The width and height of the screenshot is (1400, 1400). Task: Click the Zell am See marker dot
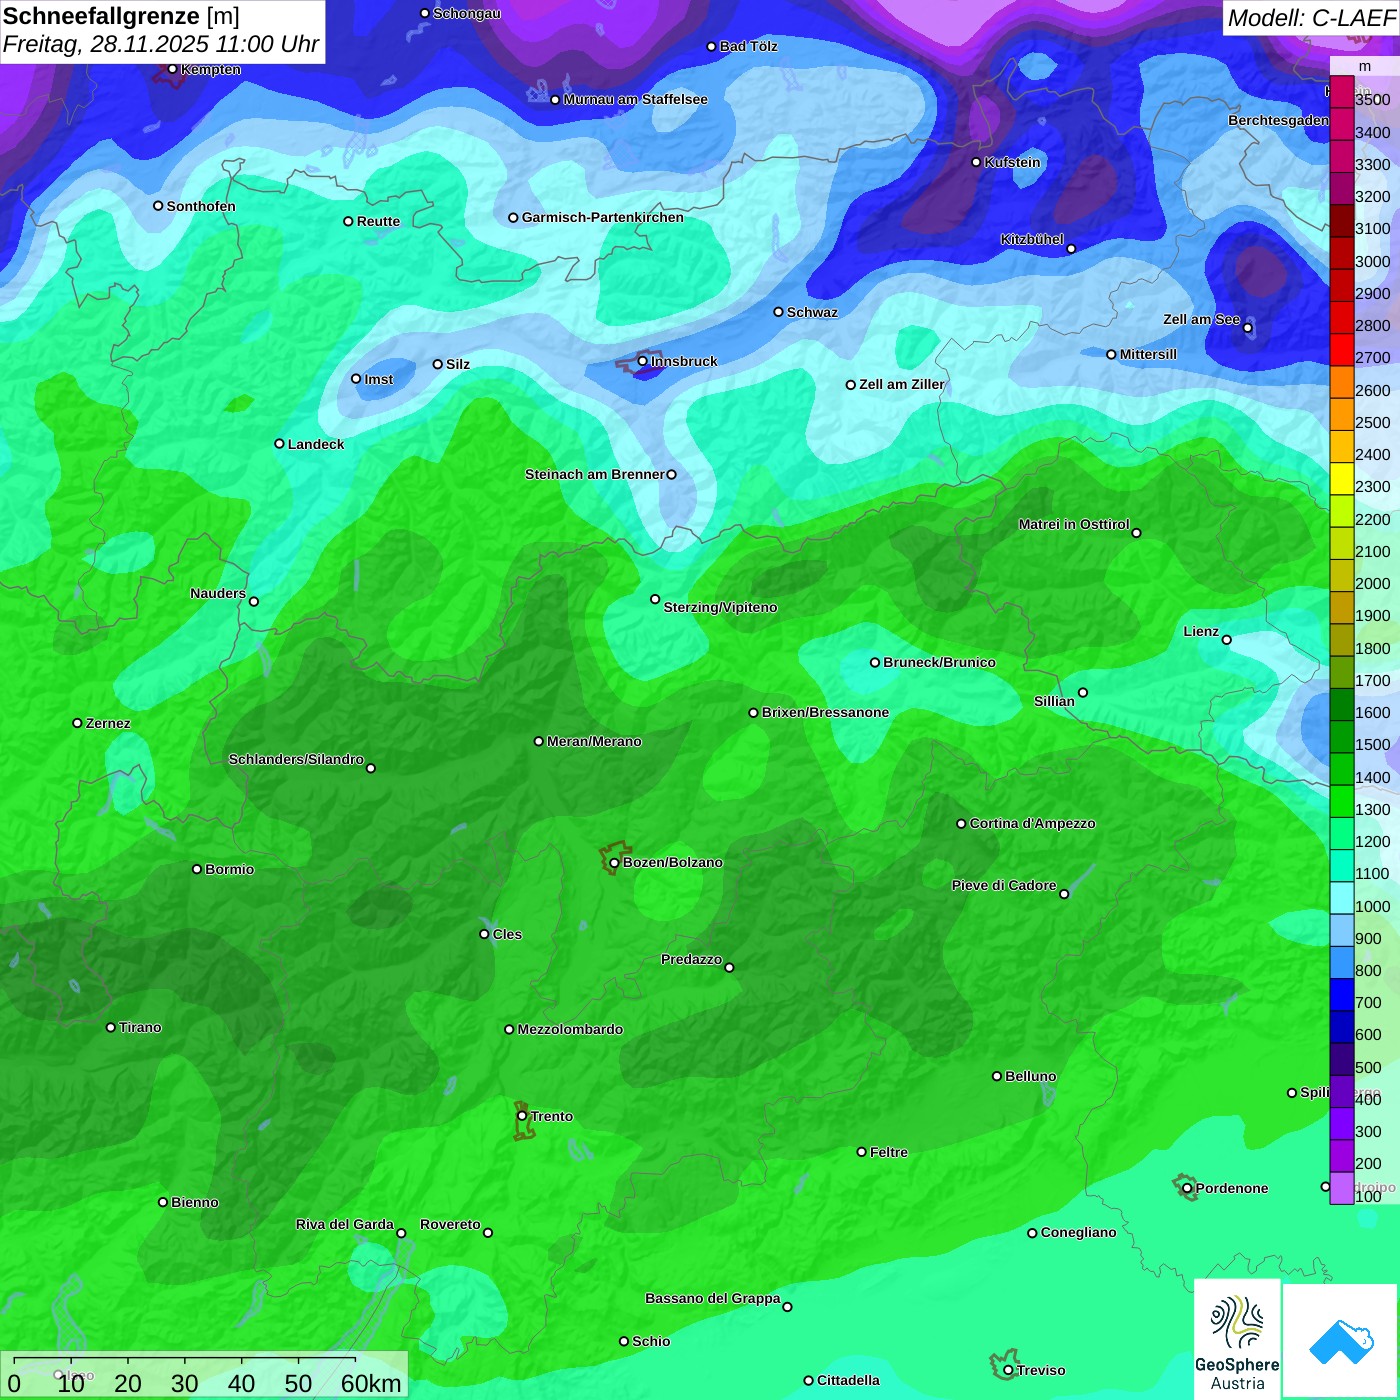1247,328
